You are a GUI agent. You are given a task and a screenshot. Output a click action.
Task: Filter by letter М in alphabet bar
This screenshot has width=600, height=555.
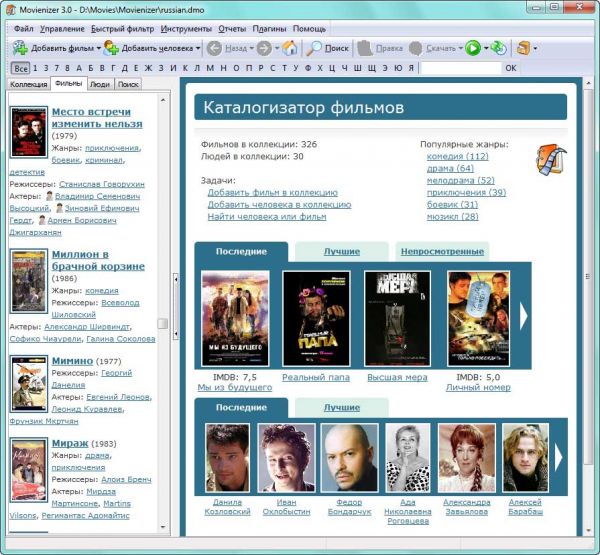pos(210,68)
